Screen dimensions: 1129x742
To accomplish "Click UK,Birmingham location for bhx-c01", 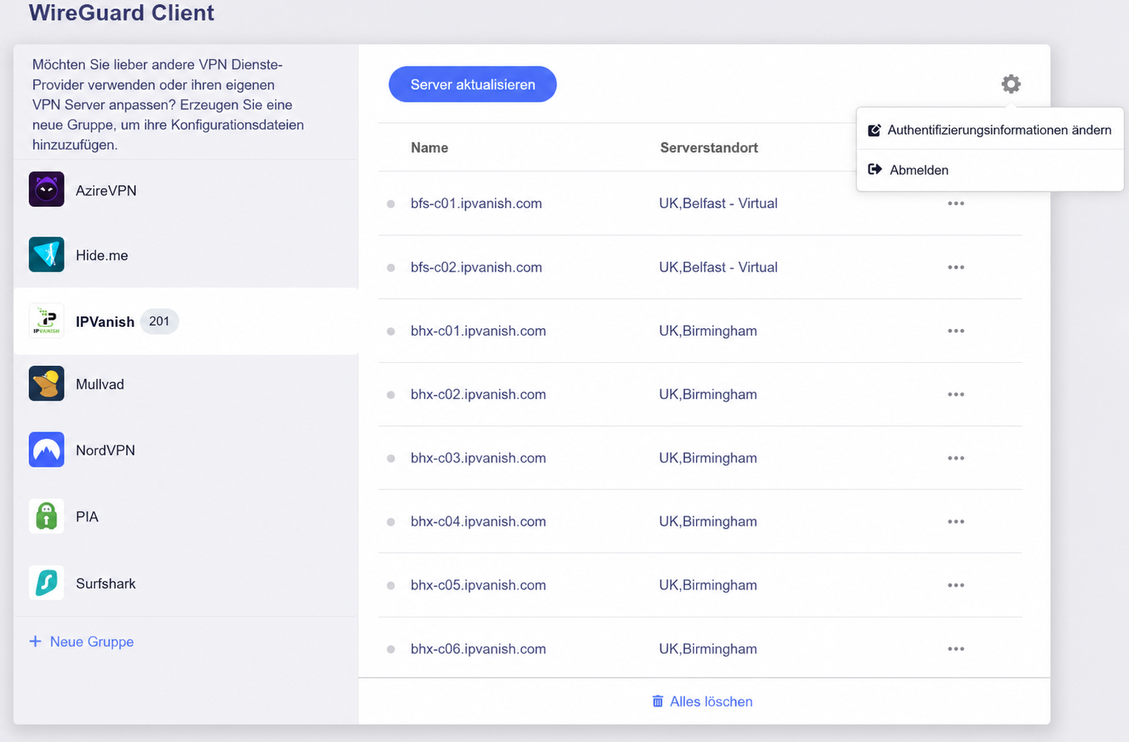I will (x=708, y=331).
